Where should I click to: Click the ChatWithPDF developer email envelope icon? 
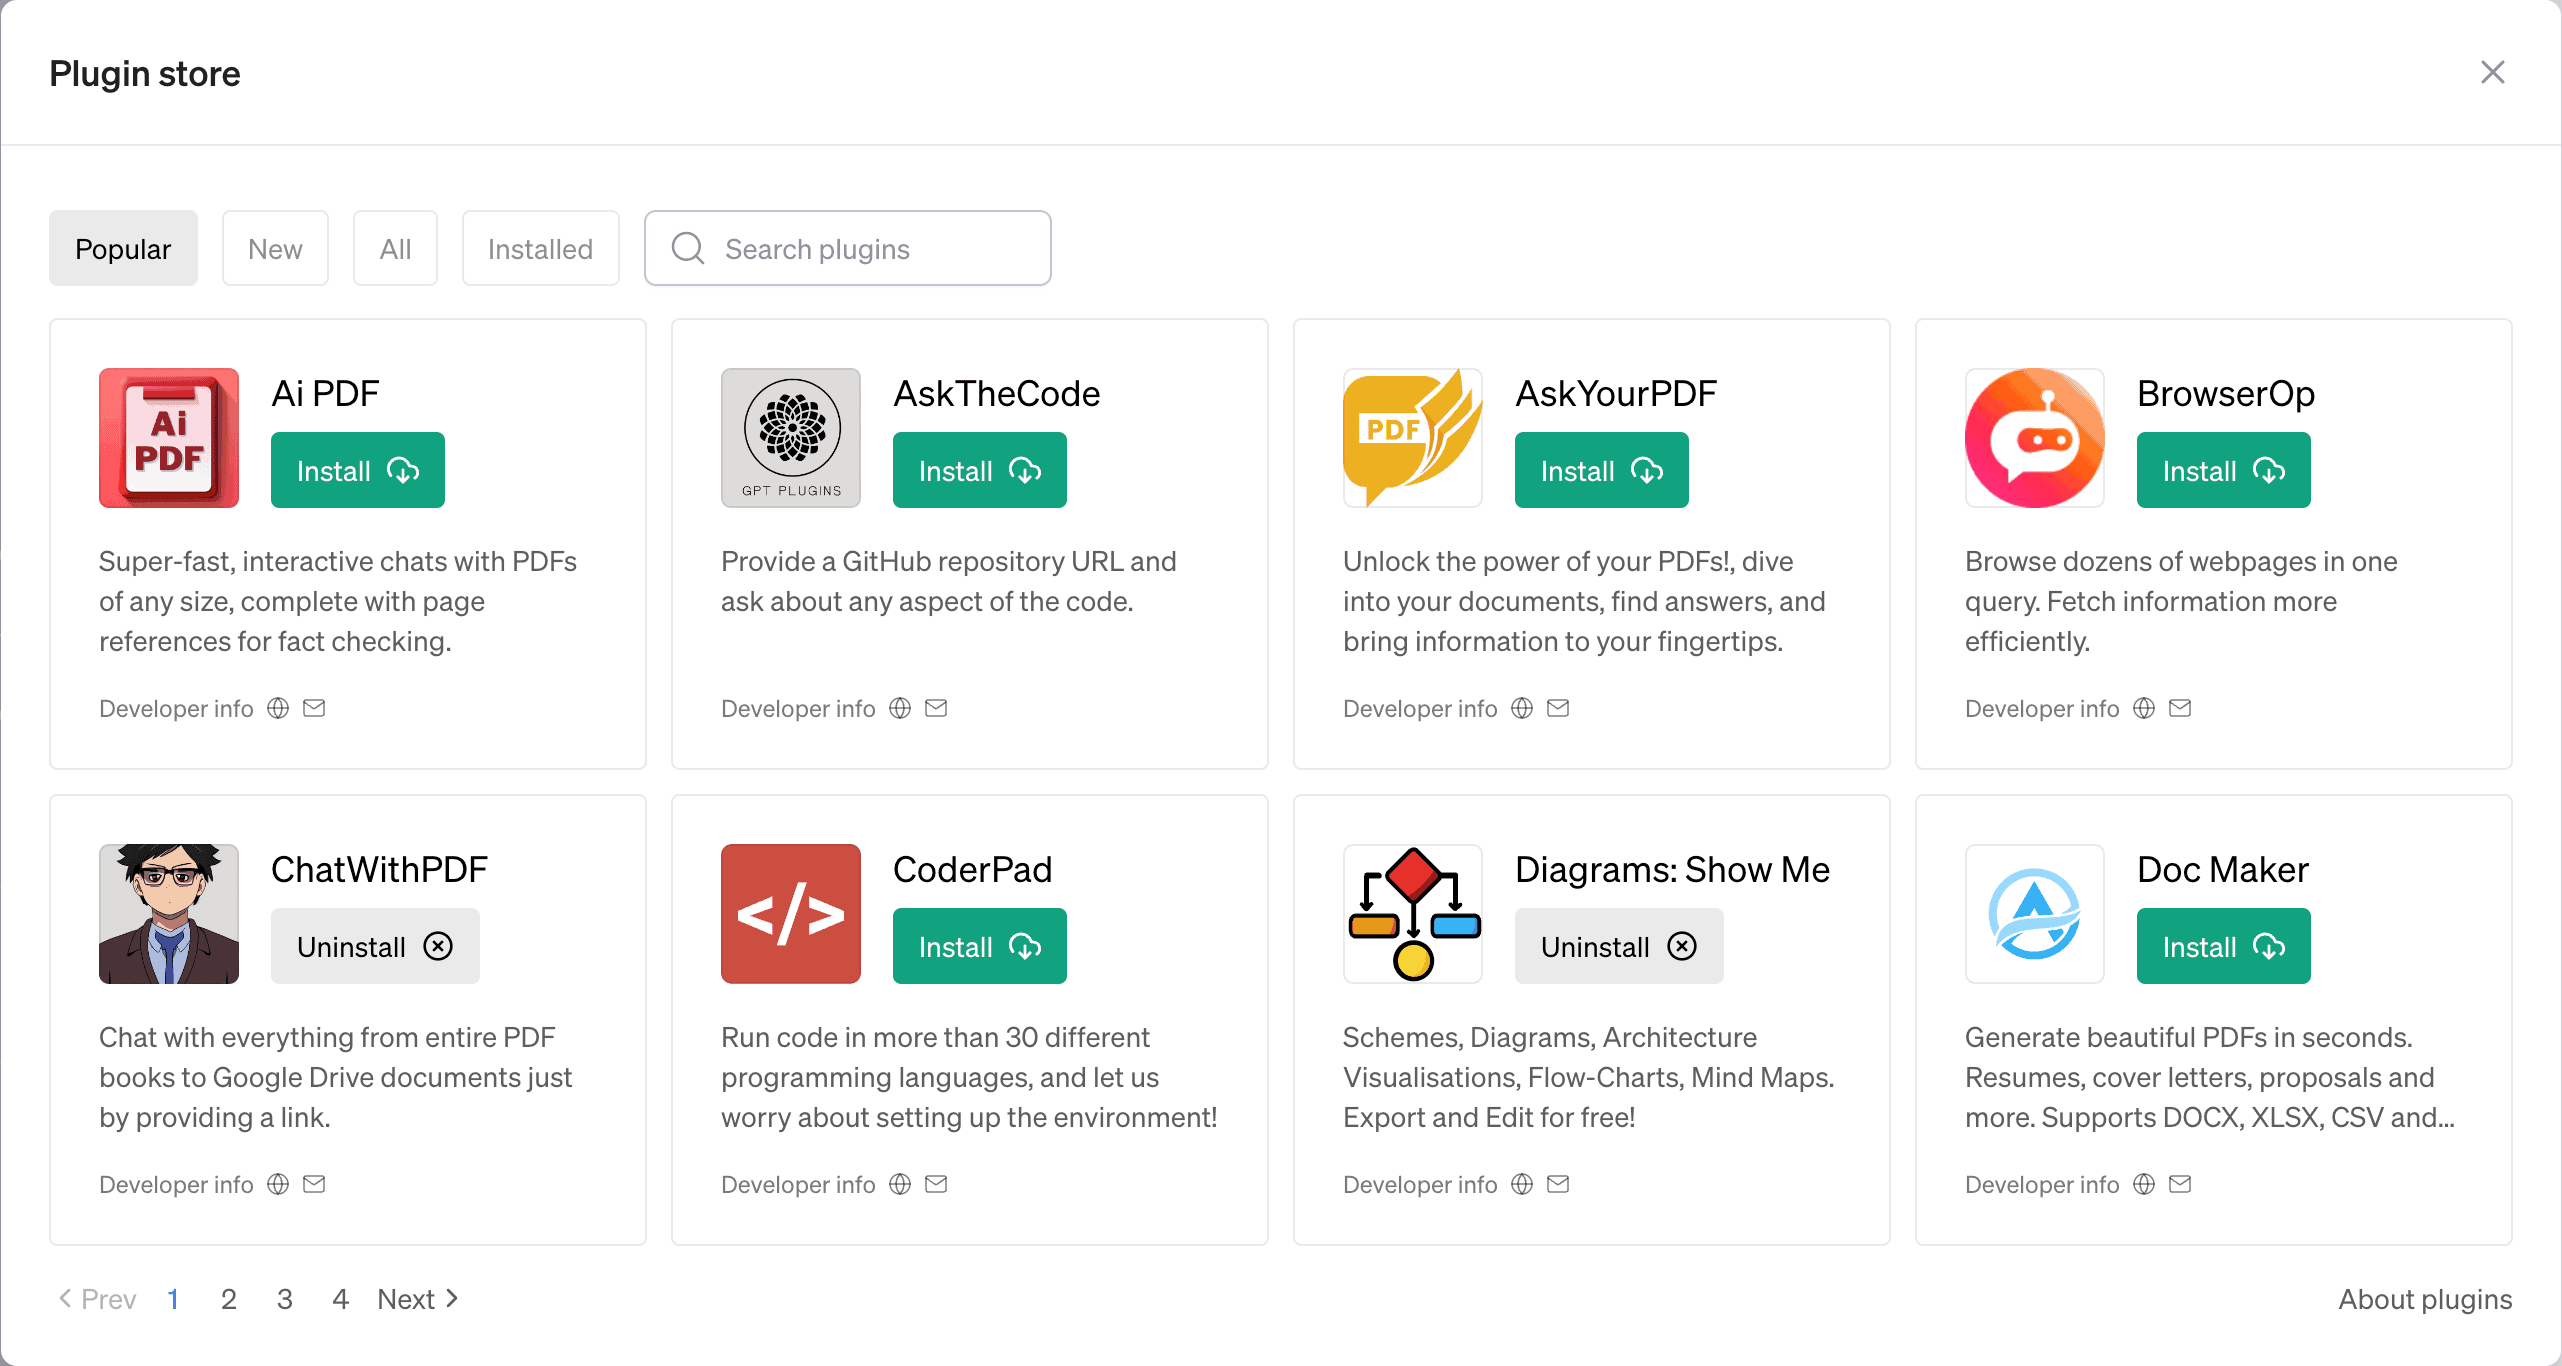pyautogui.click(x=314, y=1184)
